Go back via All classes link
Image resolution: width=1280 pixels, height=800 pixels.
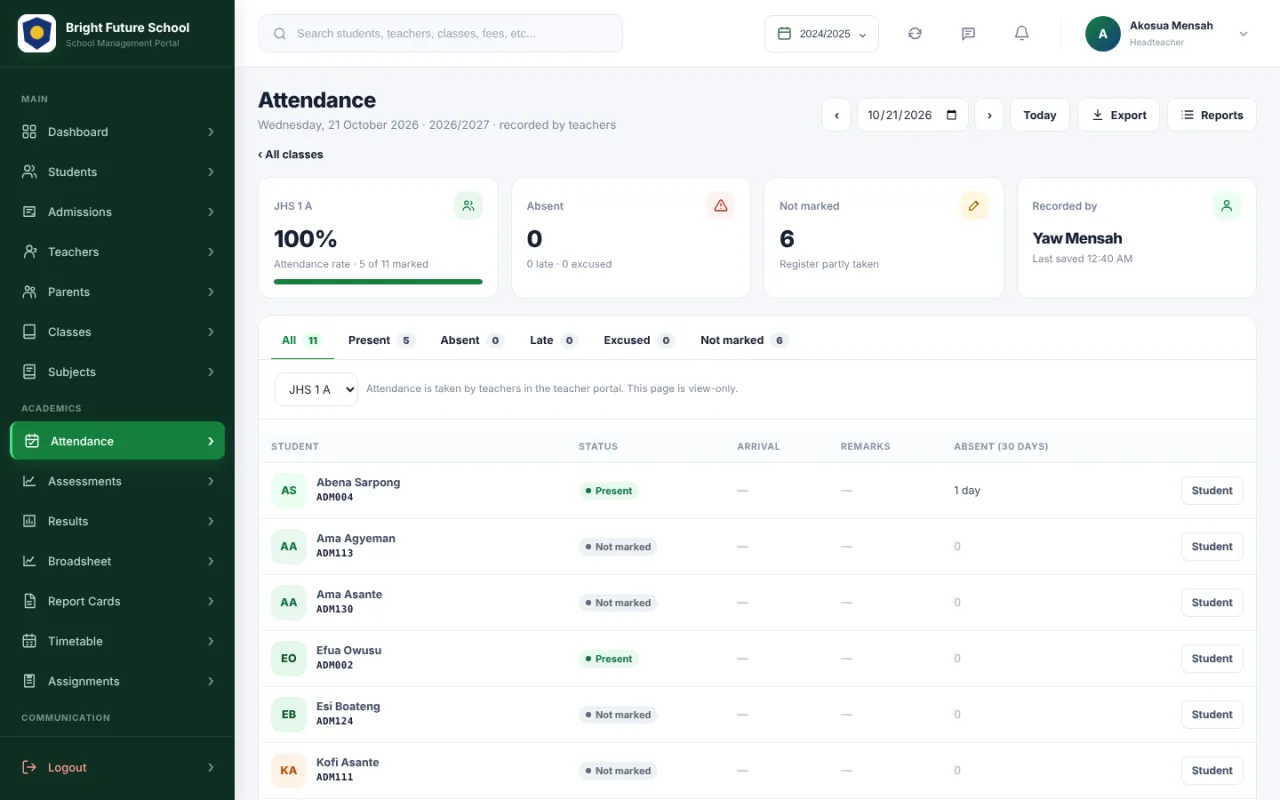click(291, 155)
